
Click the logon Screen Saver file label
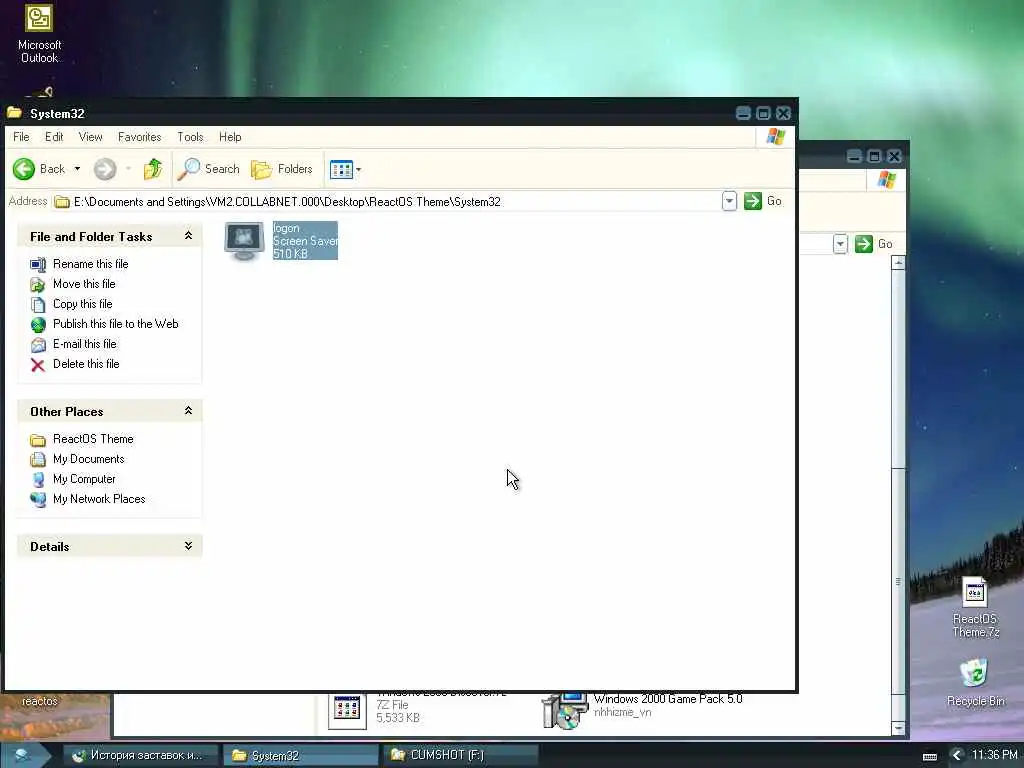(x=305, y=240)
